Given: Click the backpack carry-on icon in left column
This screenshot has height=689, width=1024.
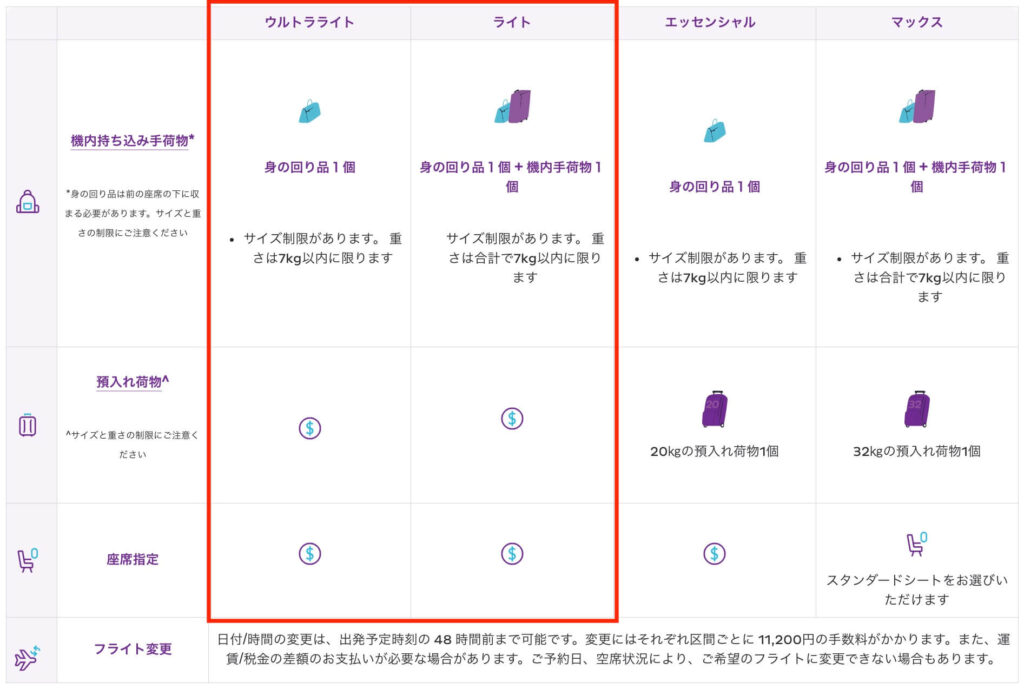Looking at the screenshot, I should pos(27,201).
